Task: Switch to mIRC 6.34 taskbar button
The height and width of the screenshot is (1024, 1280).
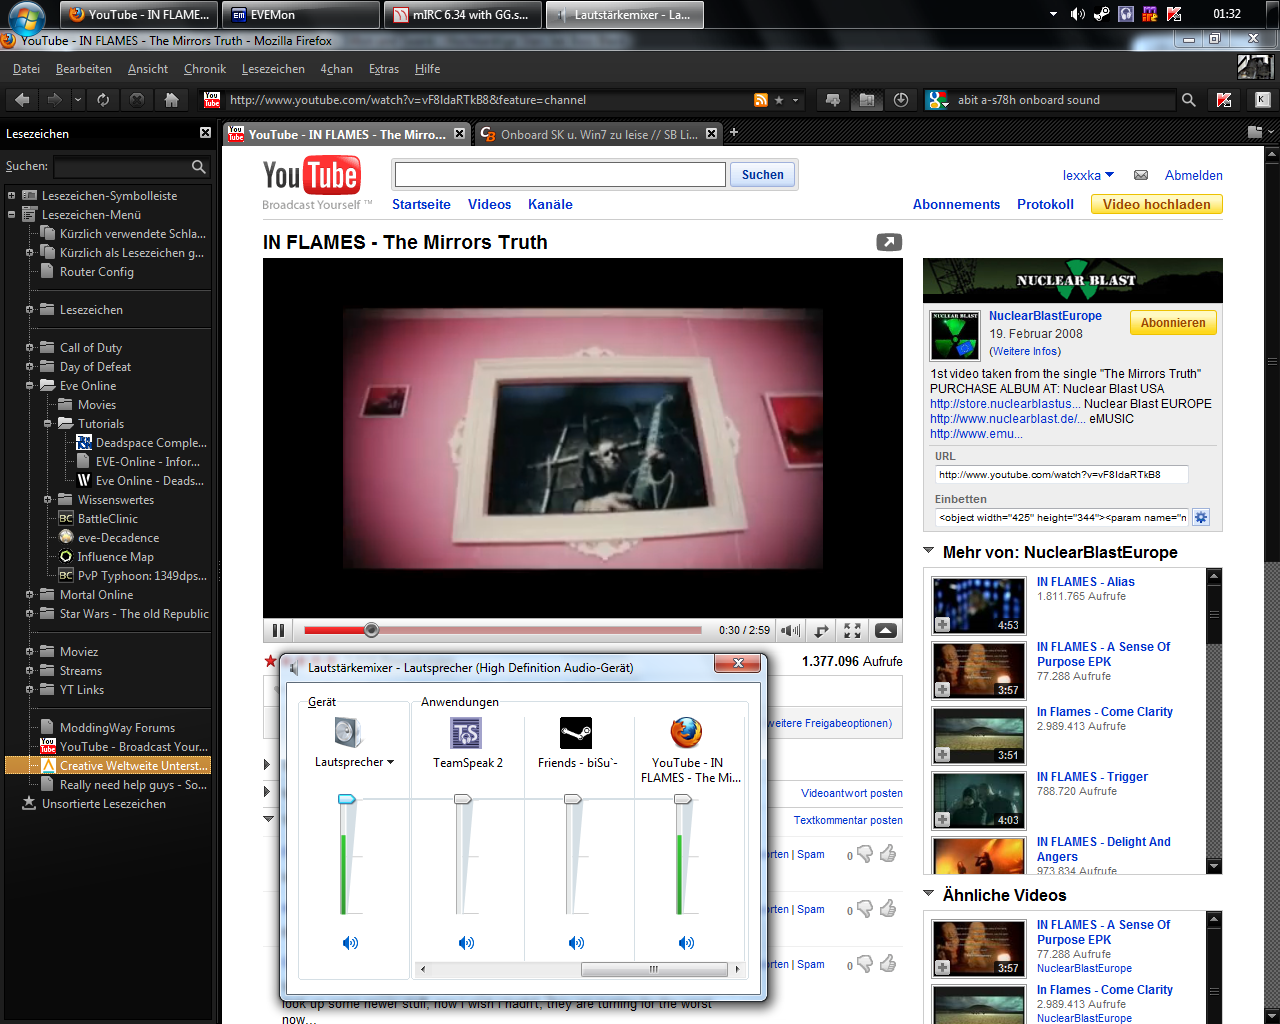Action: [461, 14]
